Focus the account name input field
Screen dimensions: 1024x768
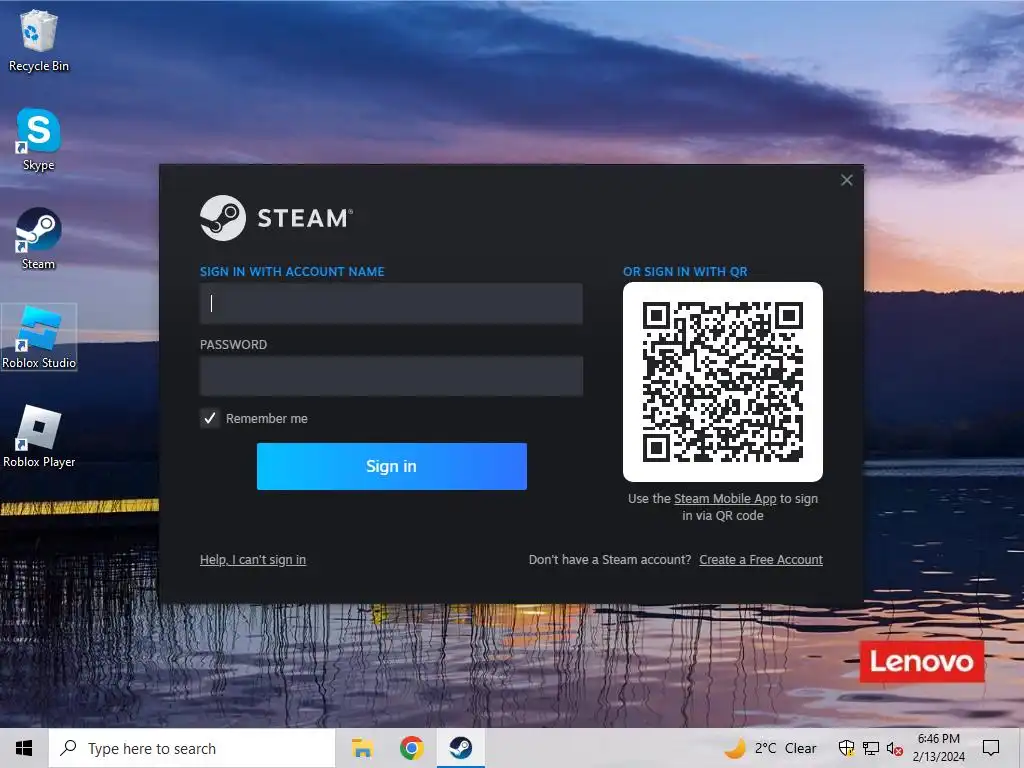pyautogui.click(x=391, y=303)
